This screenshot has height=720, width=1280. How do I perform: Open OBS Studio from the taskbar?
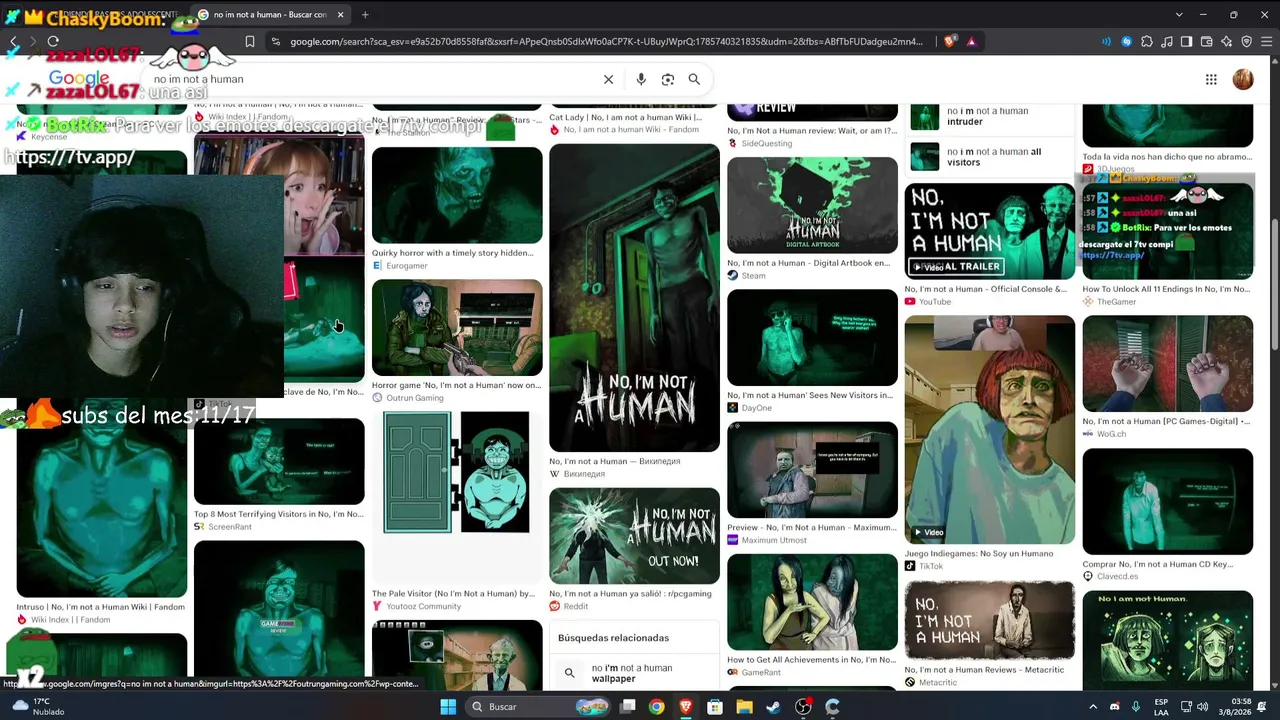click(x=803, y=707)
